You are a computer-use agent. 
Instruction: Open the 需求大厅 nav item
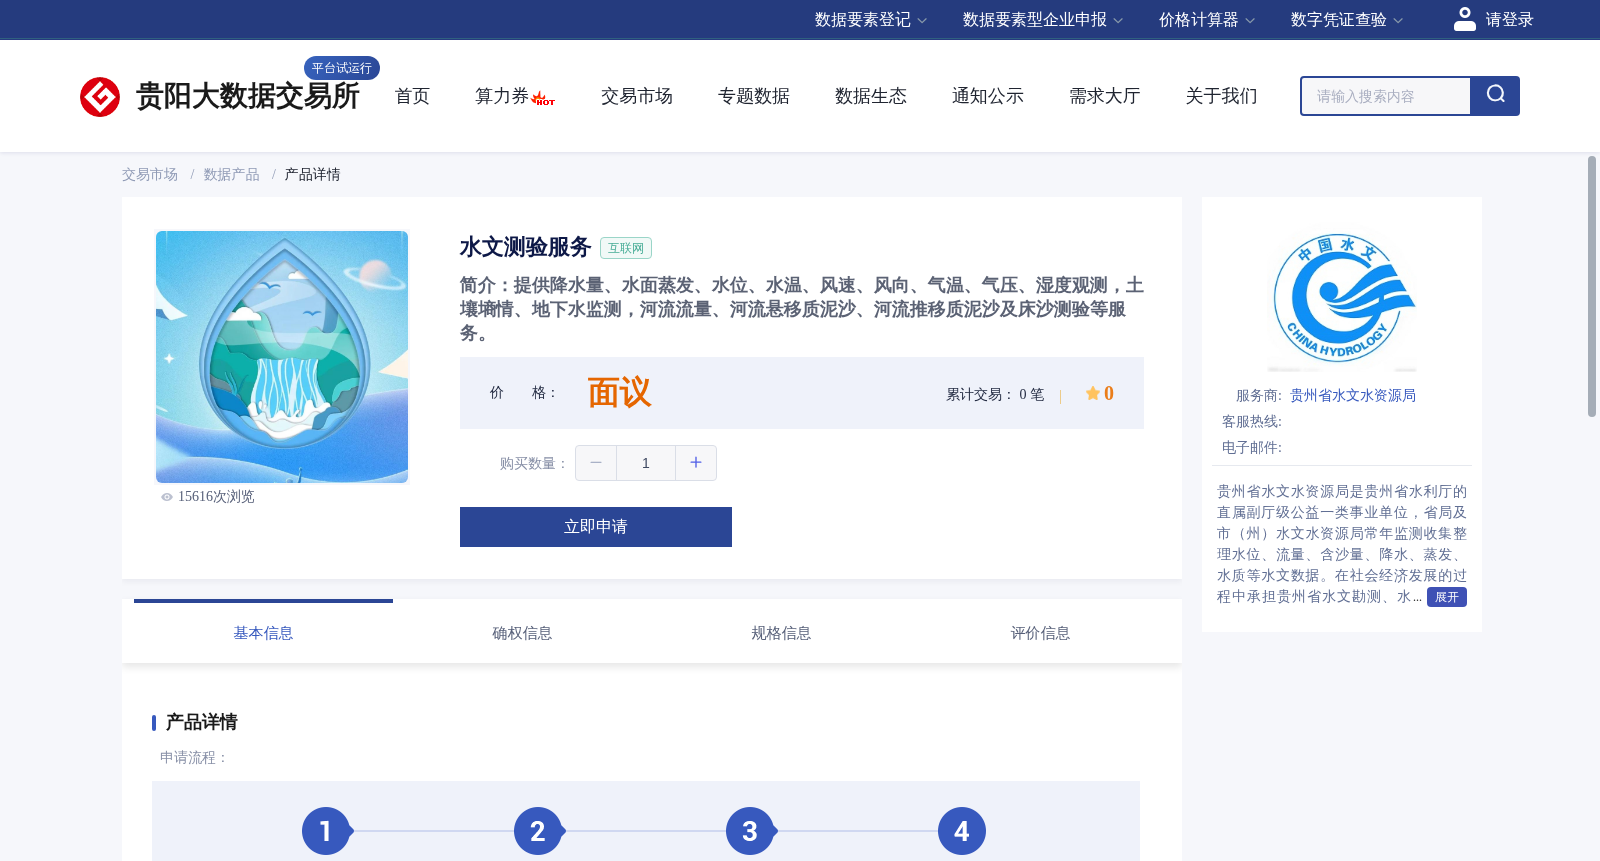[x=1105, y=96]
